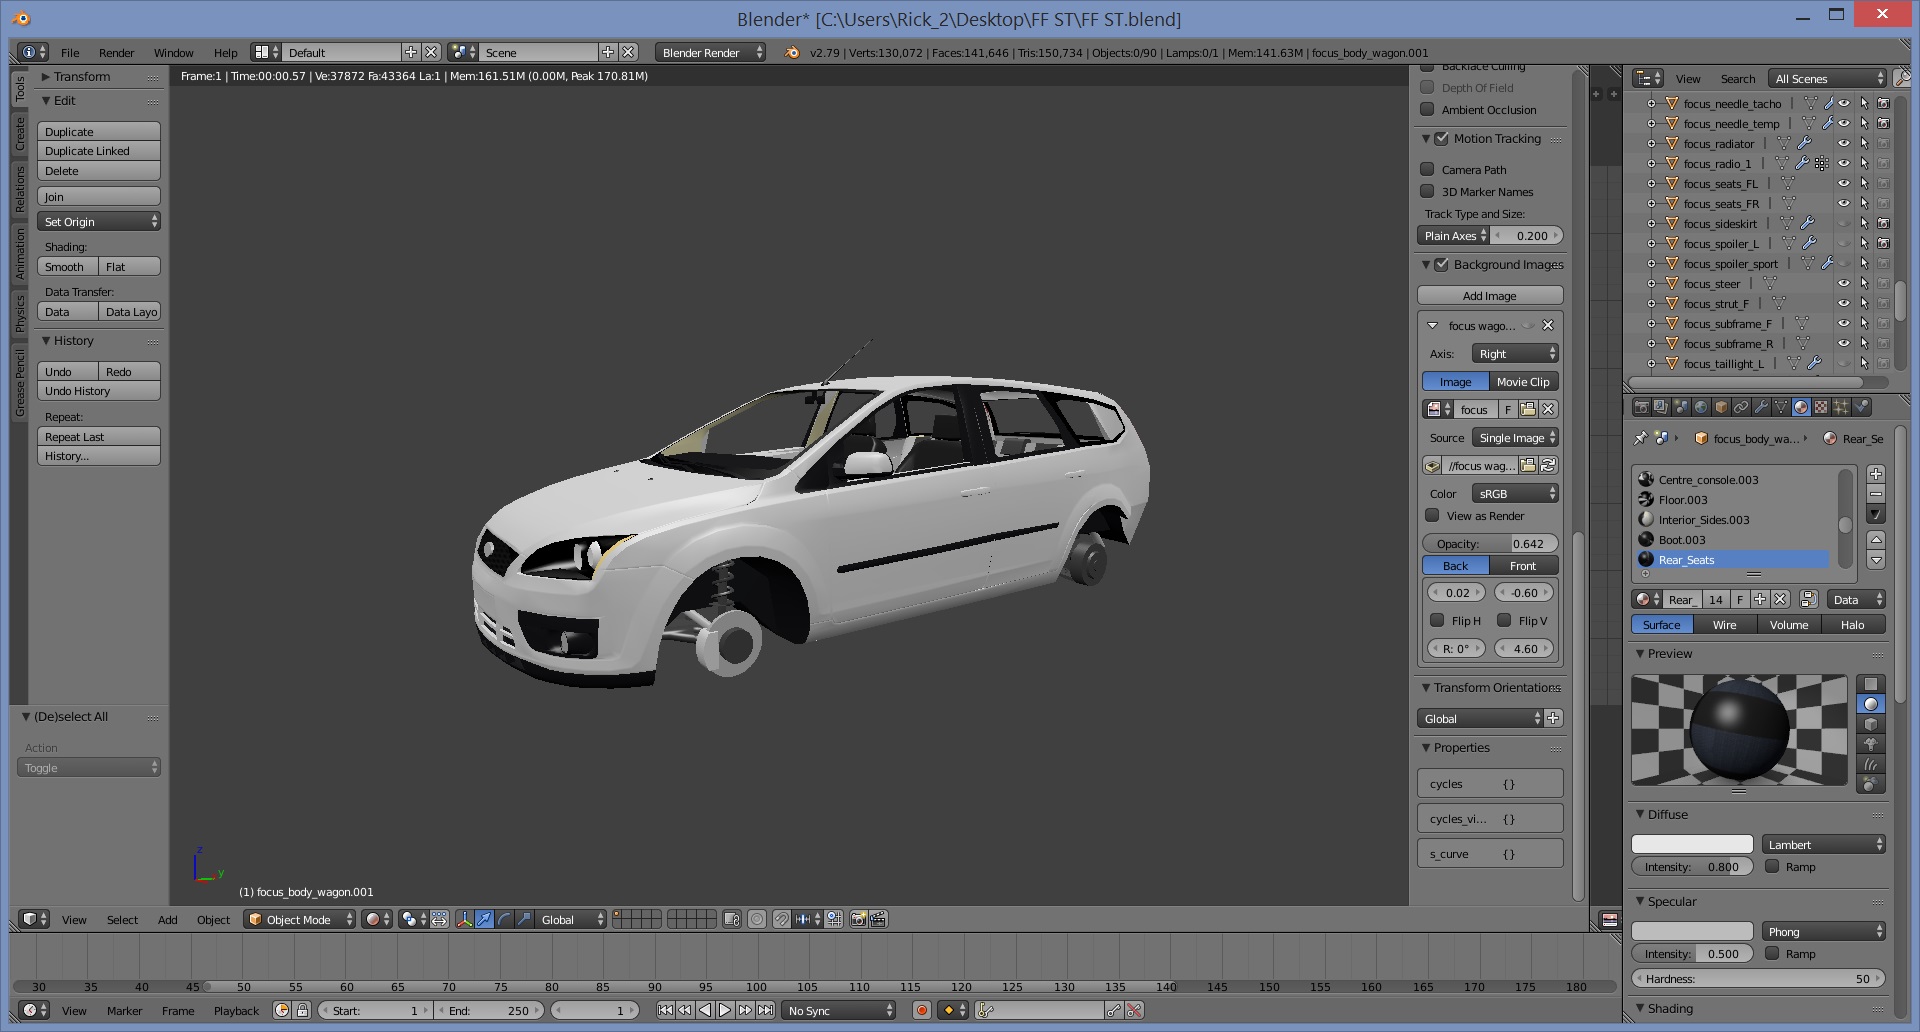Open the World properties tab icon

(x=1701, y=407)
